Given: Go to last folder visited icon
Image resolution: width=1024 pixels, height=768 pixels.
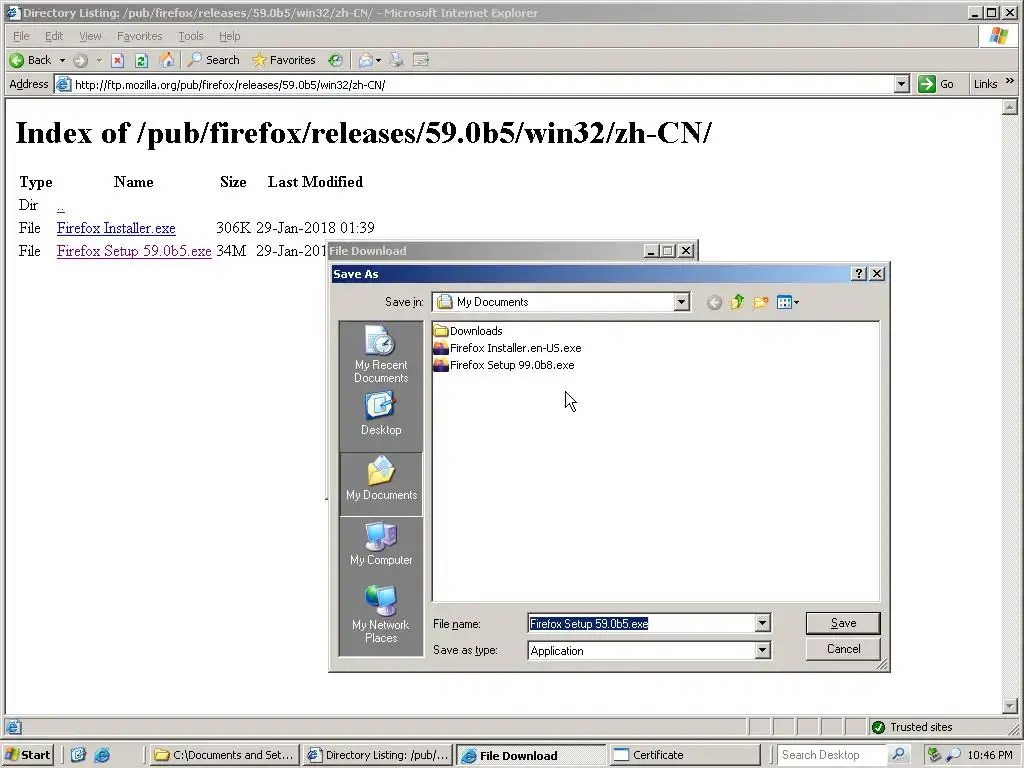Looking at the screenshot, I should tap(714, 302).
